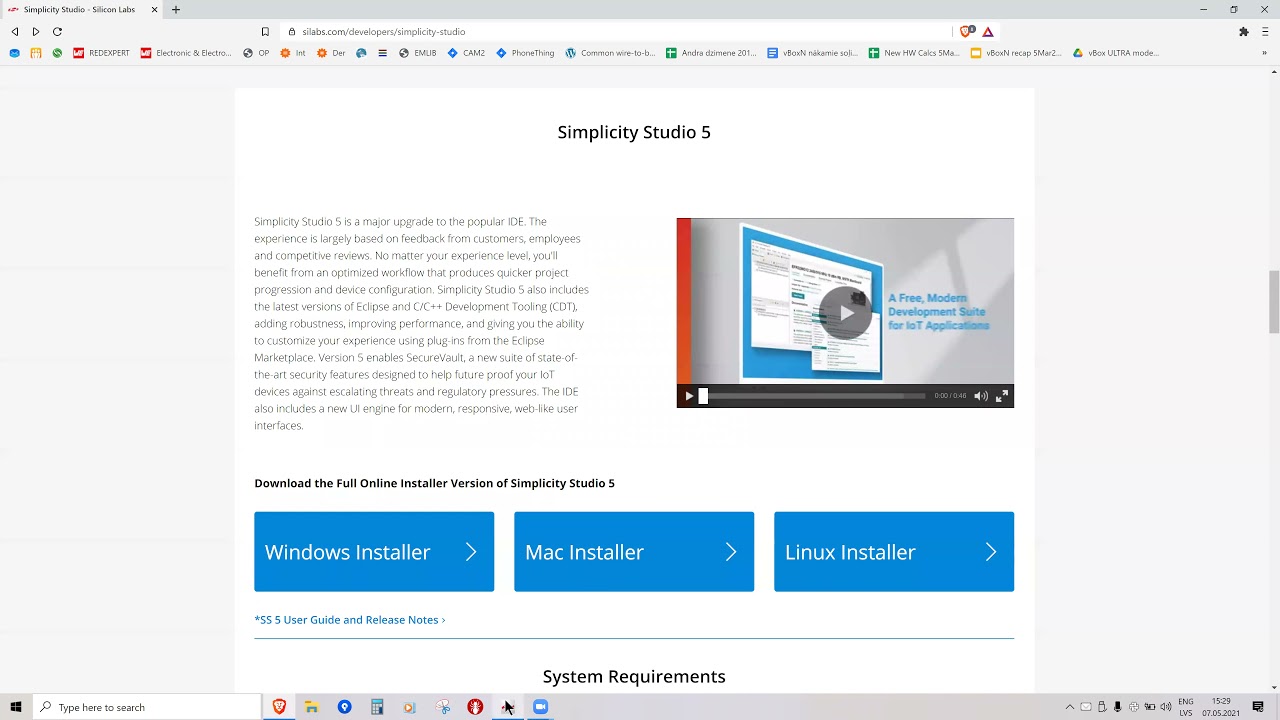
Task: Open Brave Rewards triangle icon
Action: pyautogui.click(x=988, y=31)
